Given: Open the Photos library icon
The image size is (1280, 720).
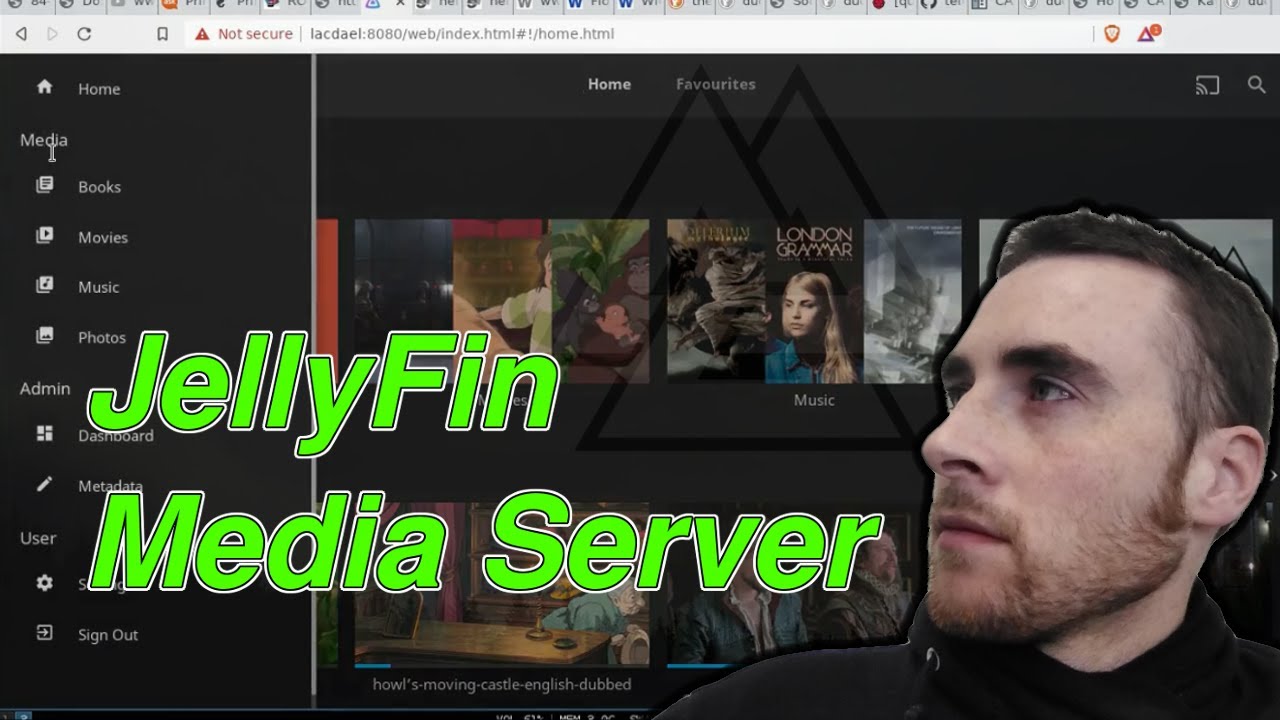Looking at the screenshot, I should pos(44,336).
